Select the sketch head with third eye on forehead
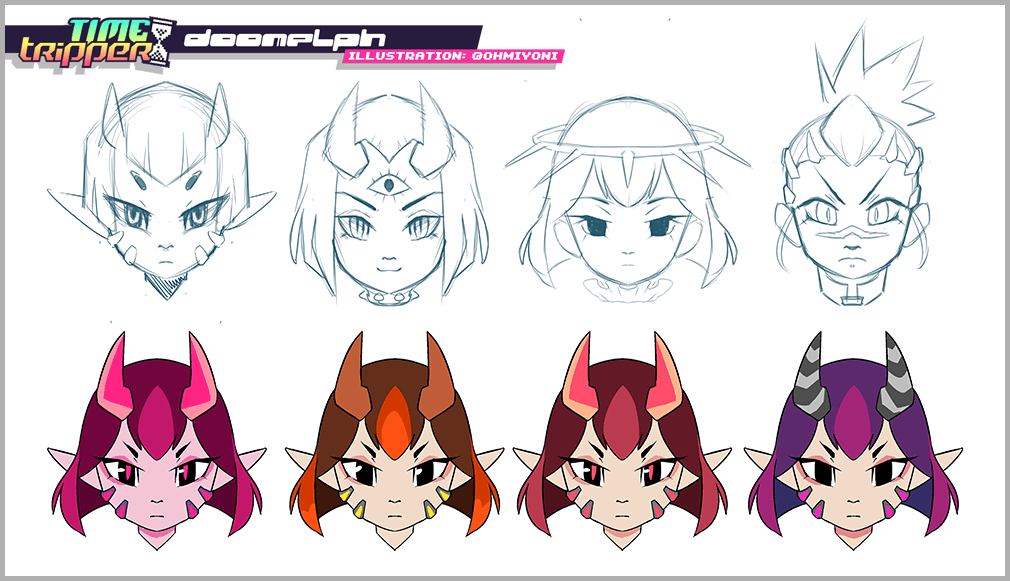 (x=388, y=193)
